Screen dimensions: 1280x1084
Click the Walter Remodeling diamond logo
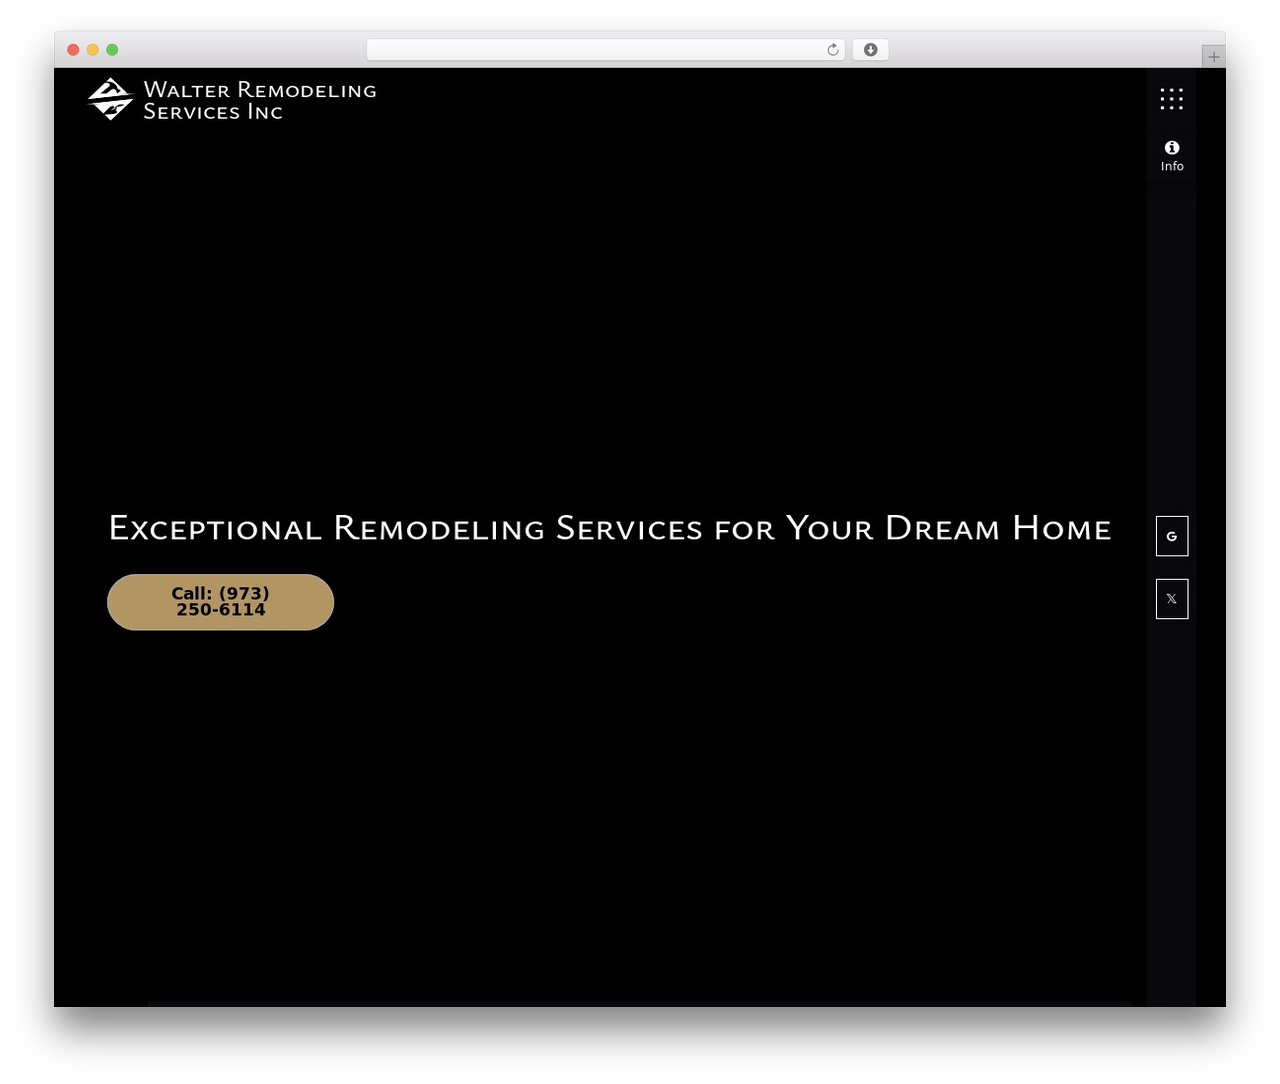pyautogui.click(x=111, y=99)
